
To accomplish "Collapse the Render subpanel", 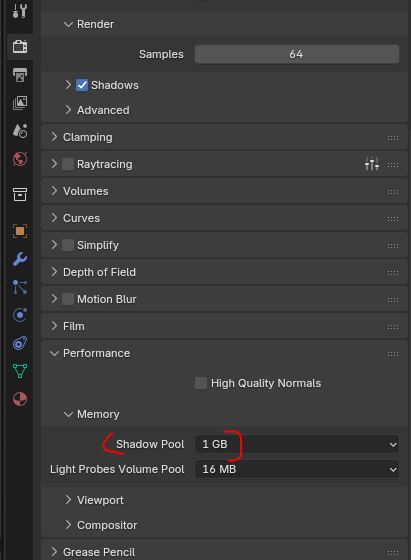I will click(68, 24).
